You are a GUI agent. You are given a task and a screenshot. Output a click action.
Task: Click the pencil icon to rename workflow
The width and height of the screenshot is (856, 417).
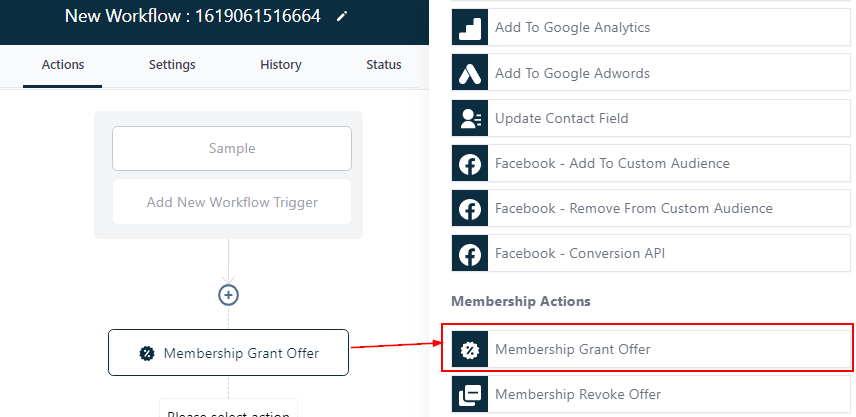click(x=343, y=17)
